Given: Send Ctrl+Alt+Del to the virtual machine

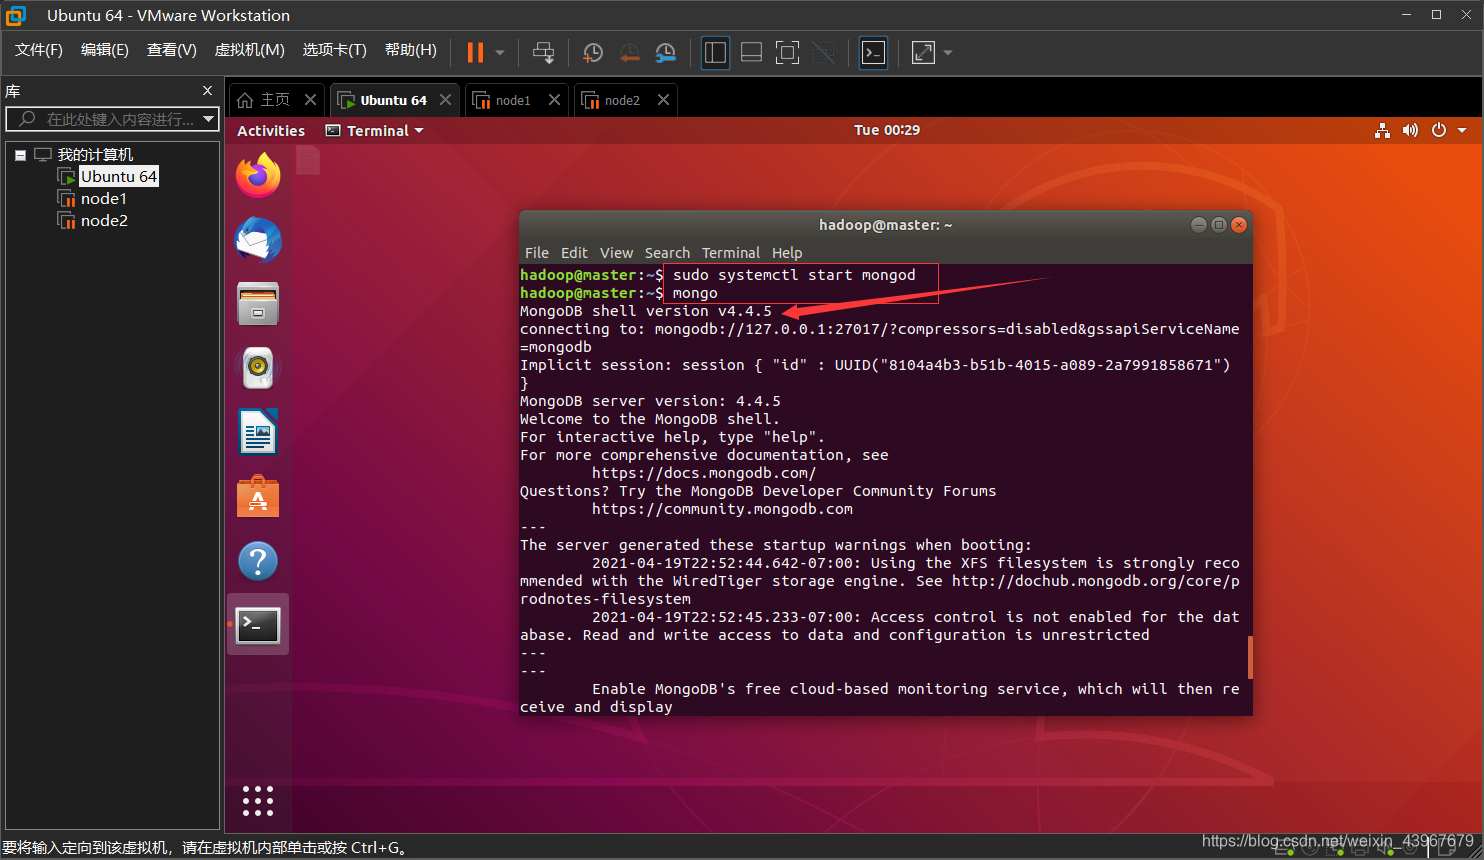Looking at the screenshot, I should (543, 52).
